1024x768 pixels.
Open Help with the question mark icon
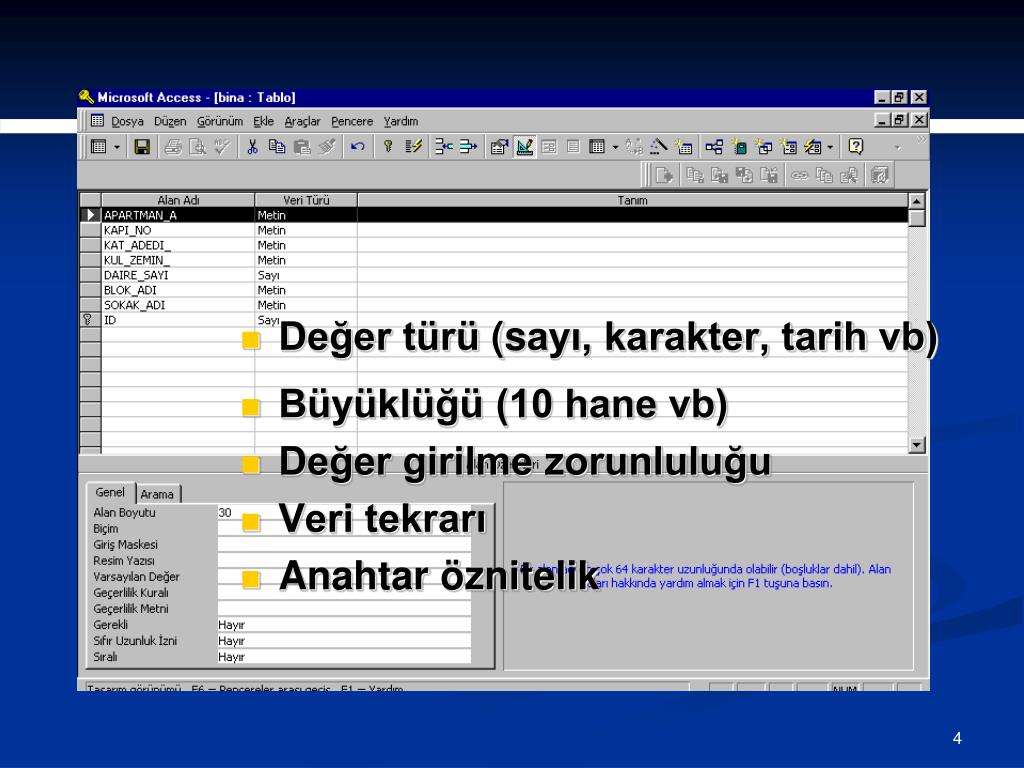[856, 147]
